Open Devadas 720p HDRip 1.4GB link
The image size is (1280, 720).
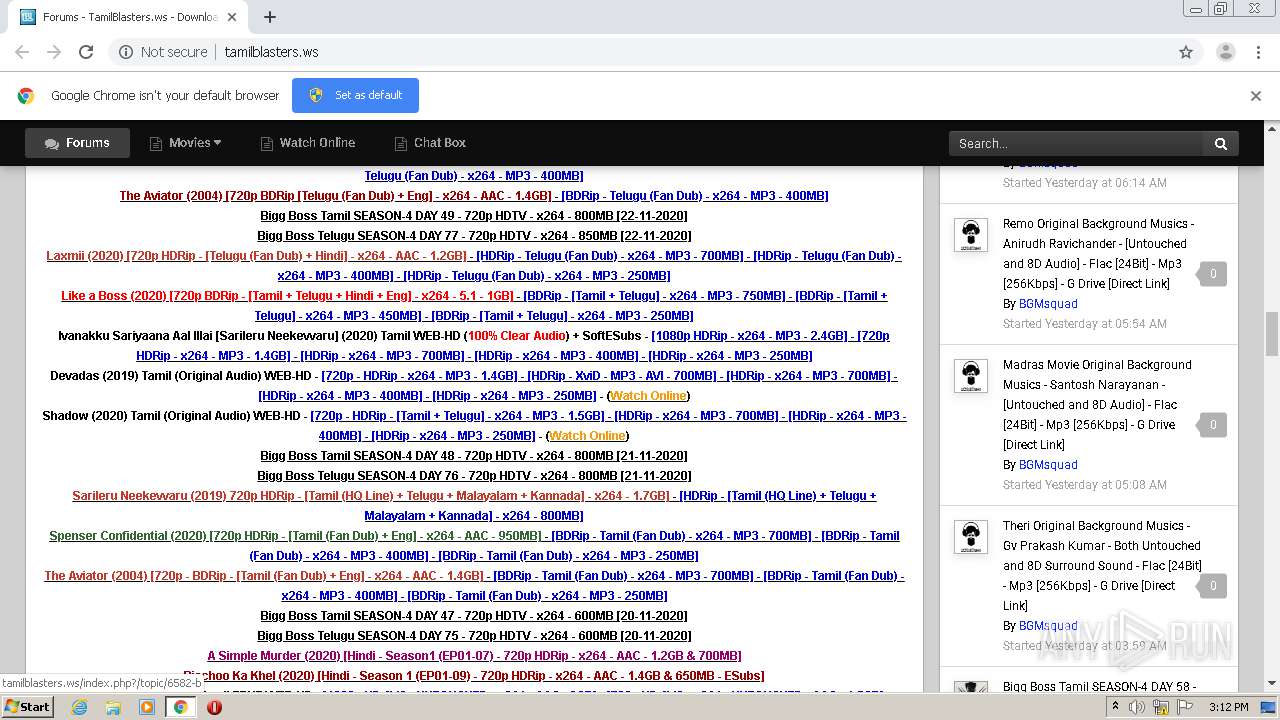tap(419, 376)
